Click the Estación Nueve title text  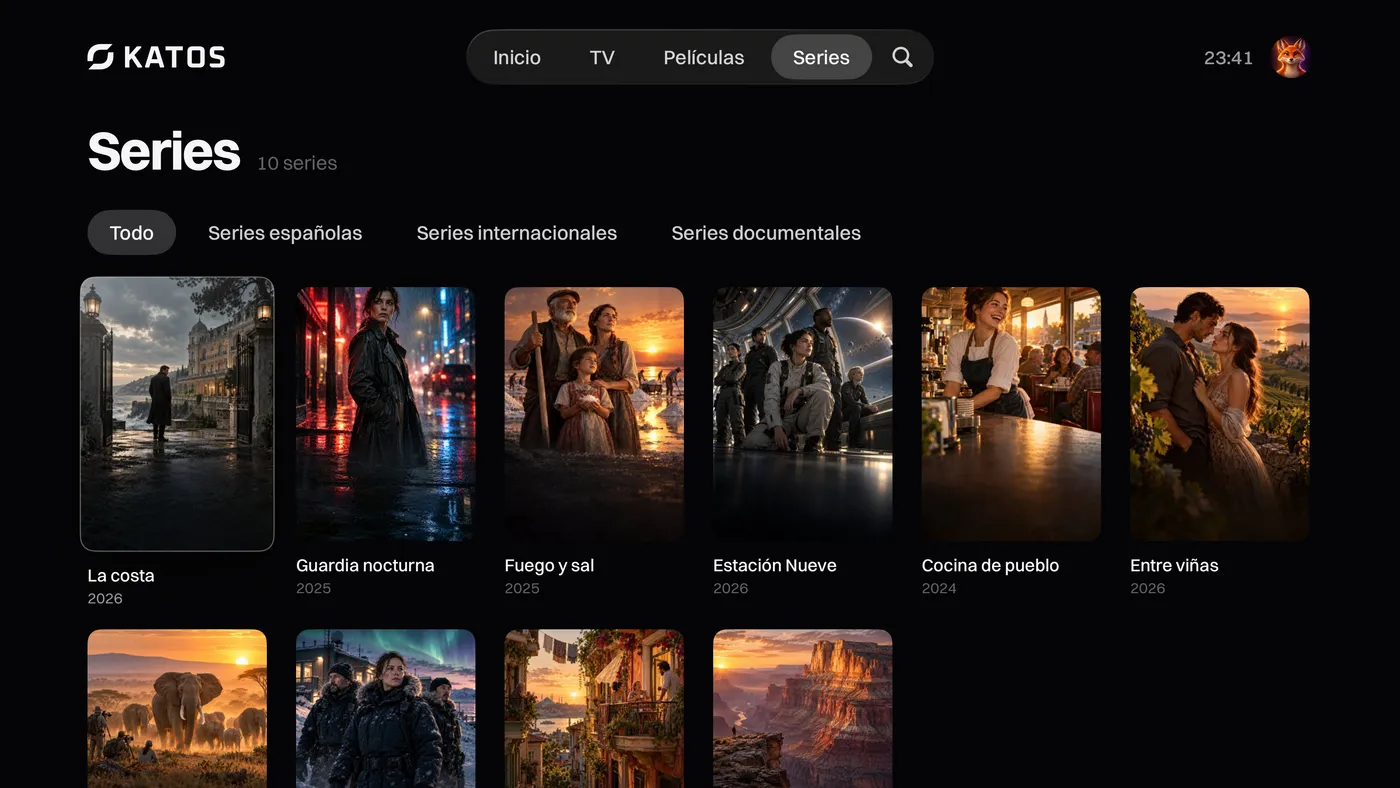pyautogui.click(x=775, y=565)
